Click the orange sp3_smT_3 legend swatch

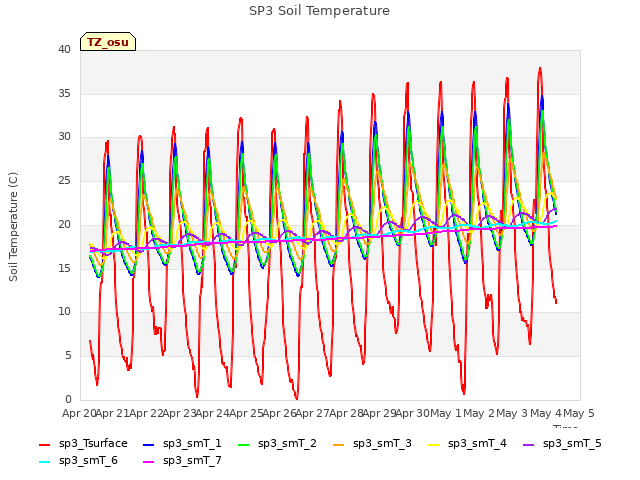[339, 444]
